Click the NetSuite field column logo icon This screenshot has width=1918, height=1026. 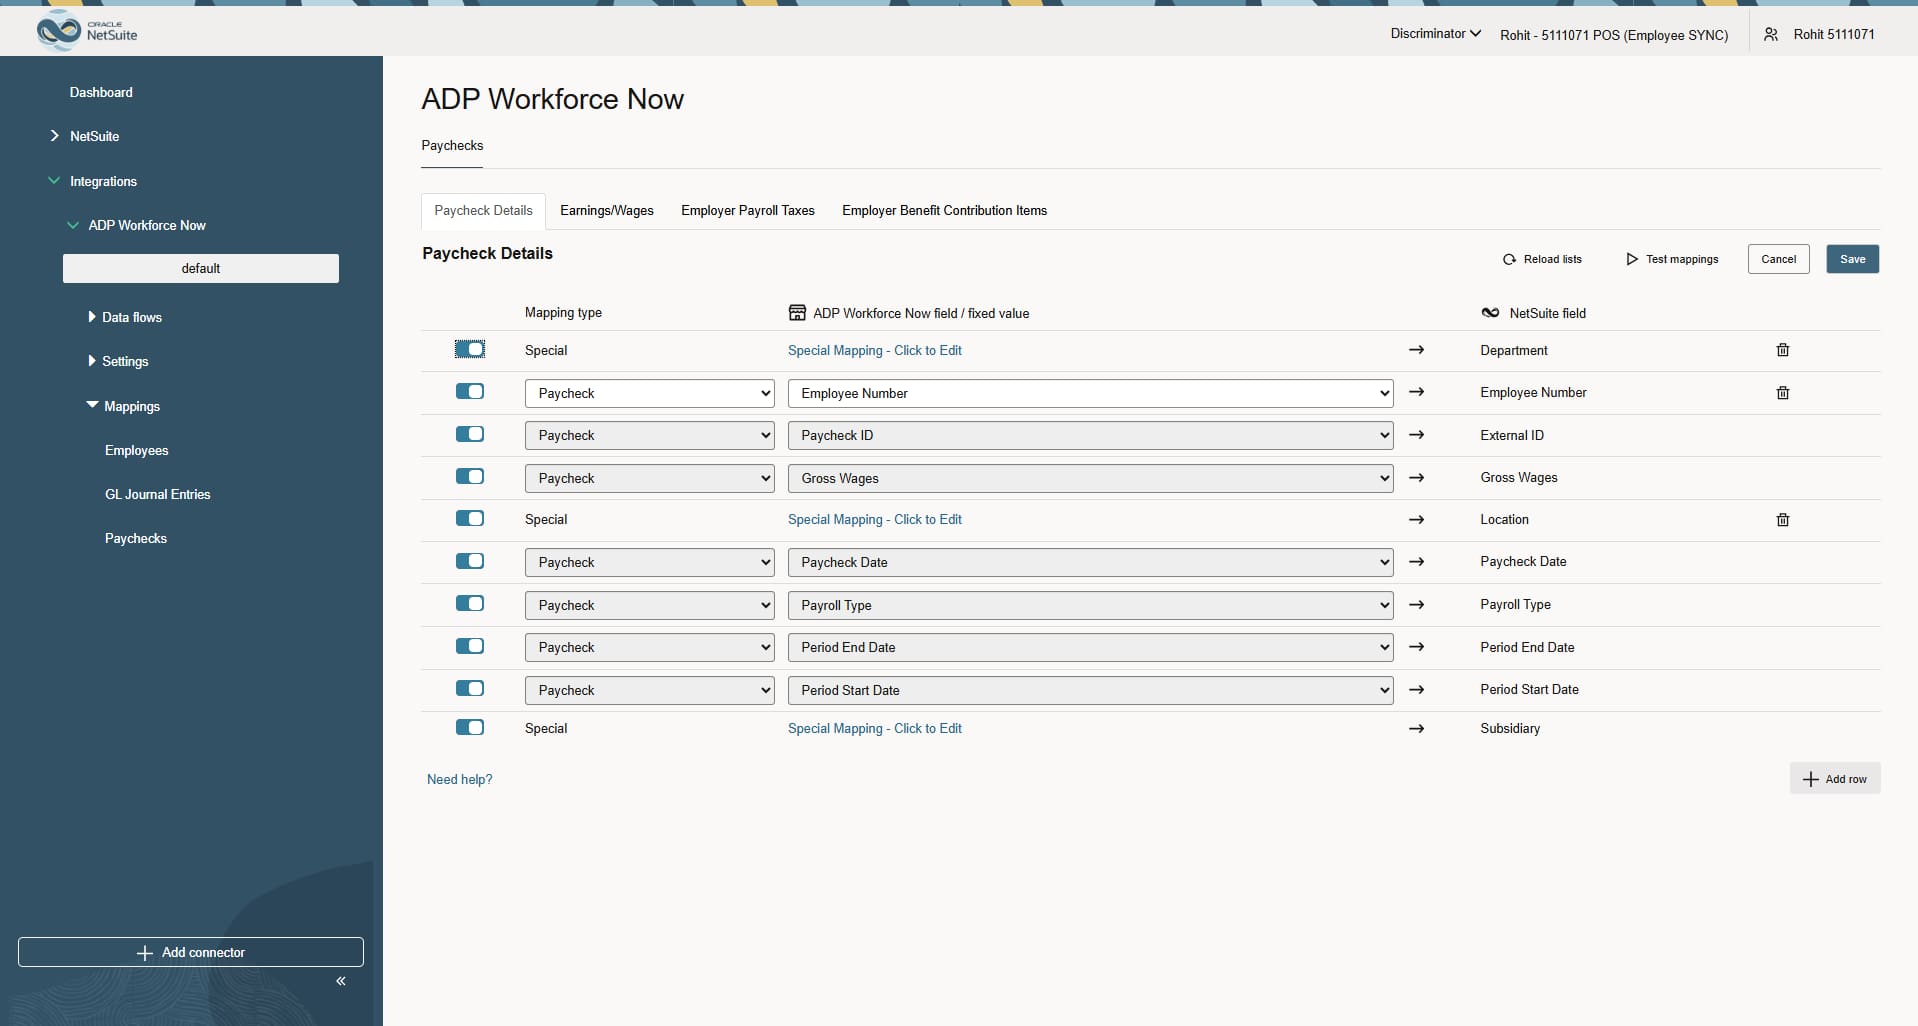[1490, 313]
